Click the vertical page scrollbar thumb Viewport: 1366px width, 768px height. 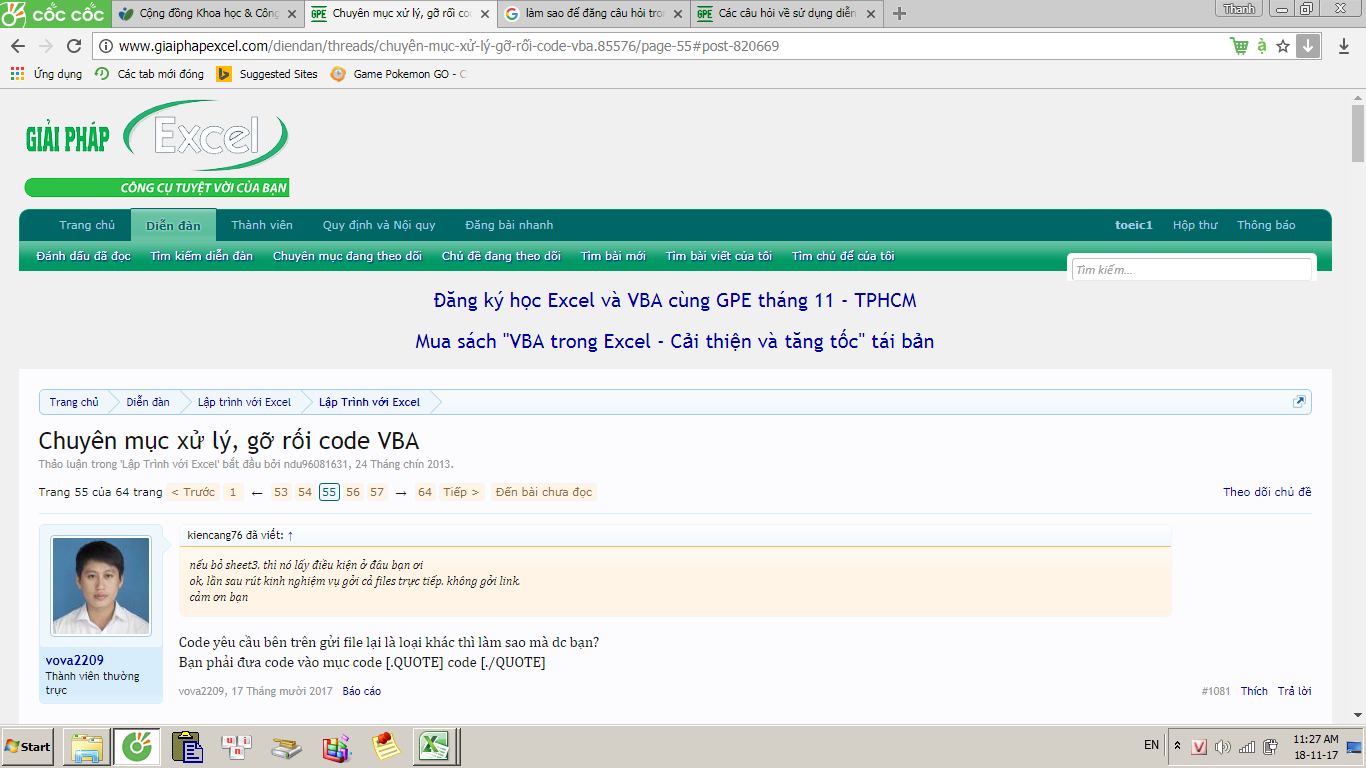(x=1358, y=130)
